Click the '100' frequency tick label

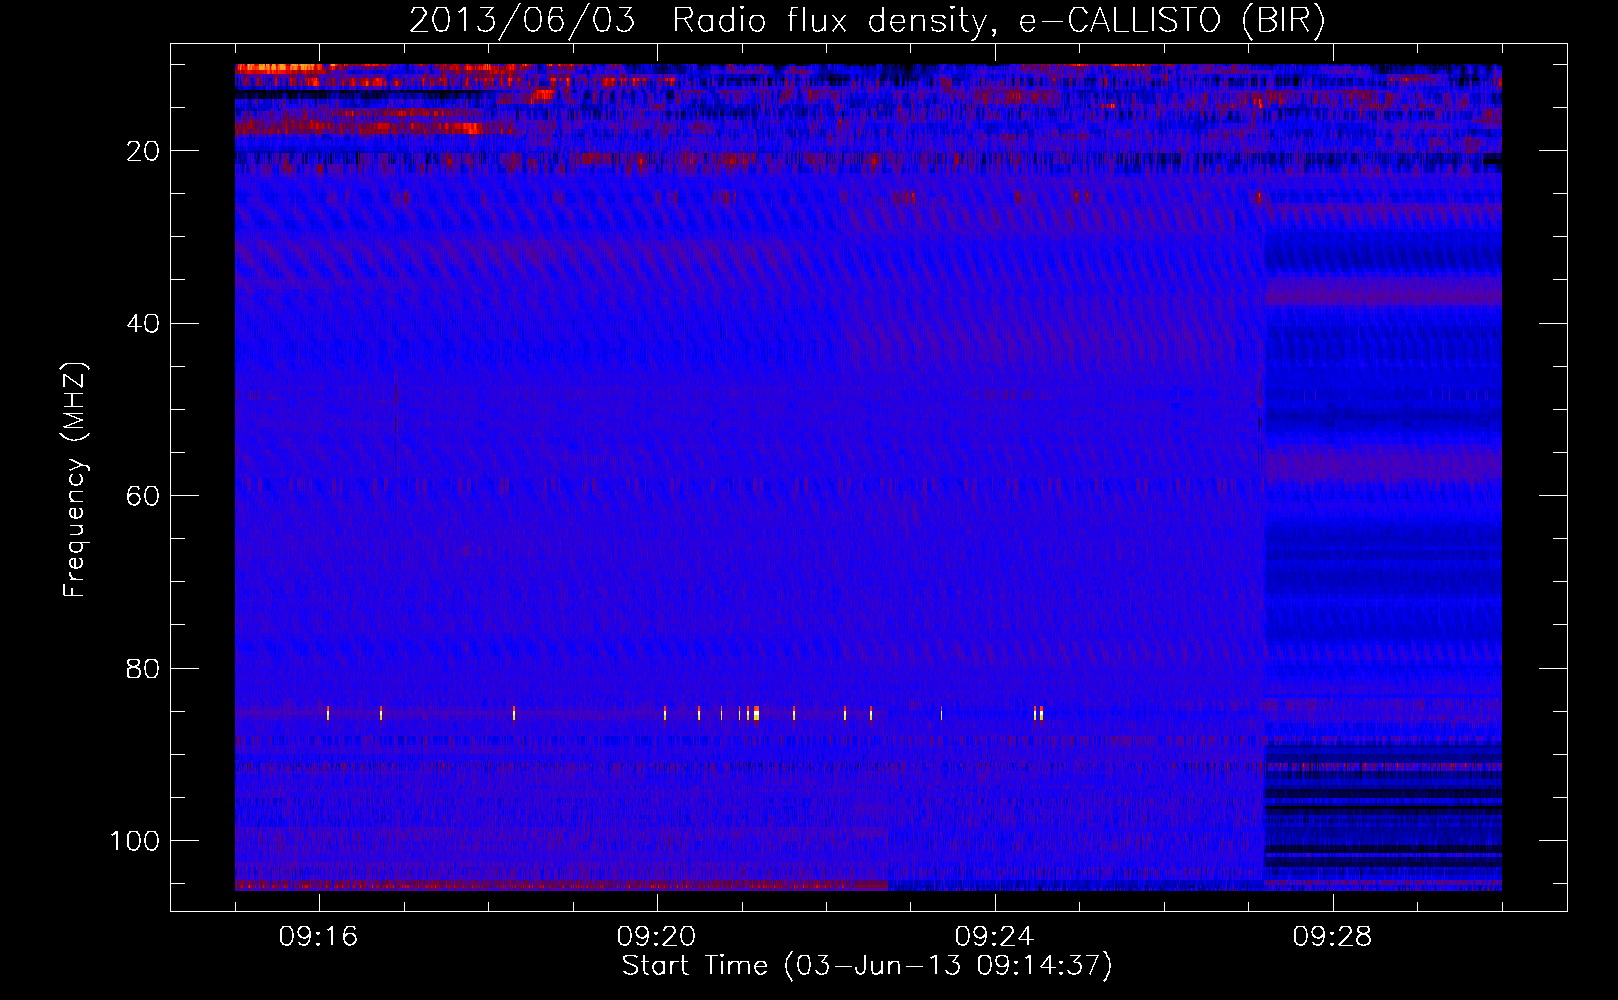[135, 841]
